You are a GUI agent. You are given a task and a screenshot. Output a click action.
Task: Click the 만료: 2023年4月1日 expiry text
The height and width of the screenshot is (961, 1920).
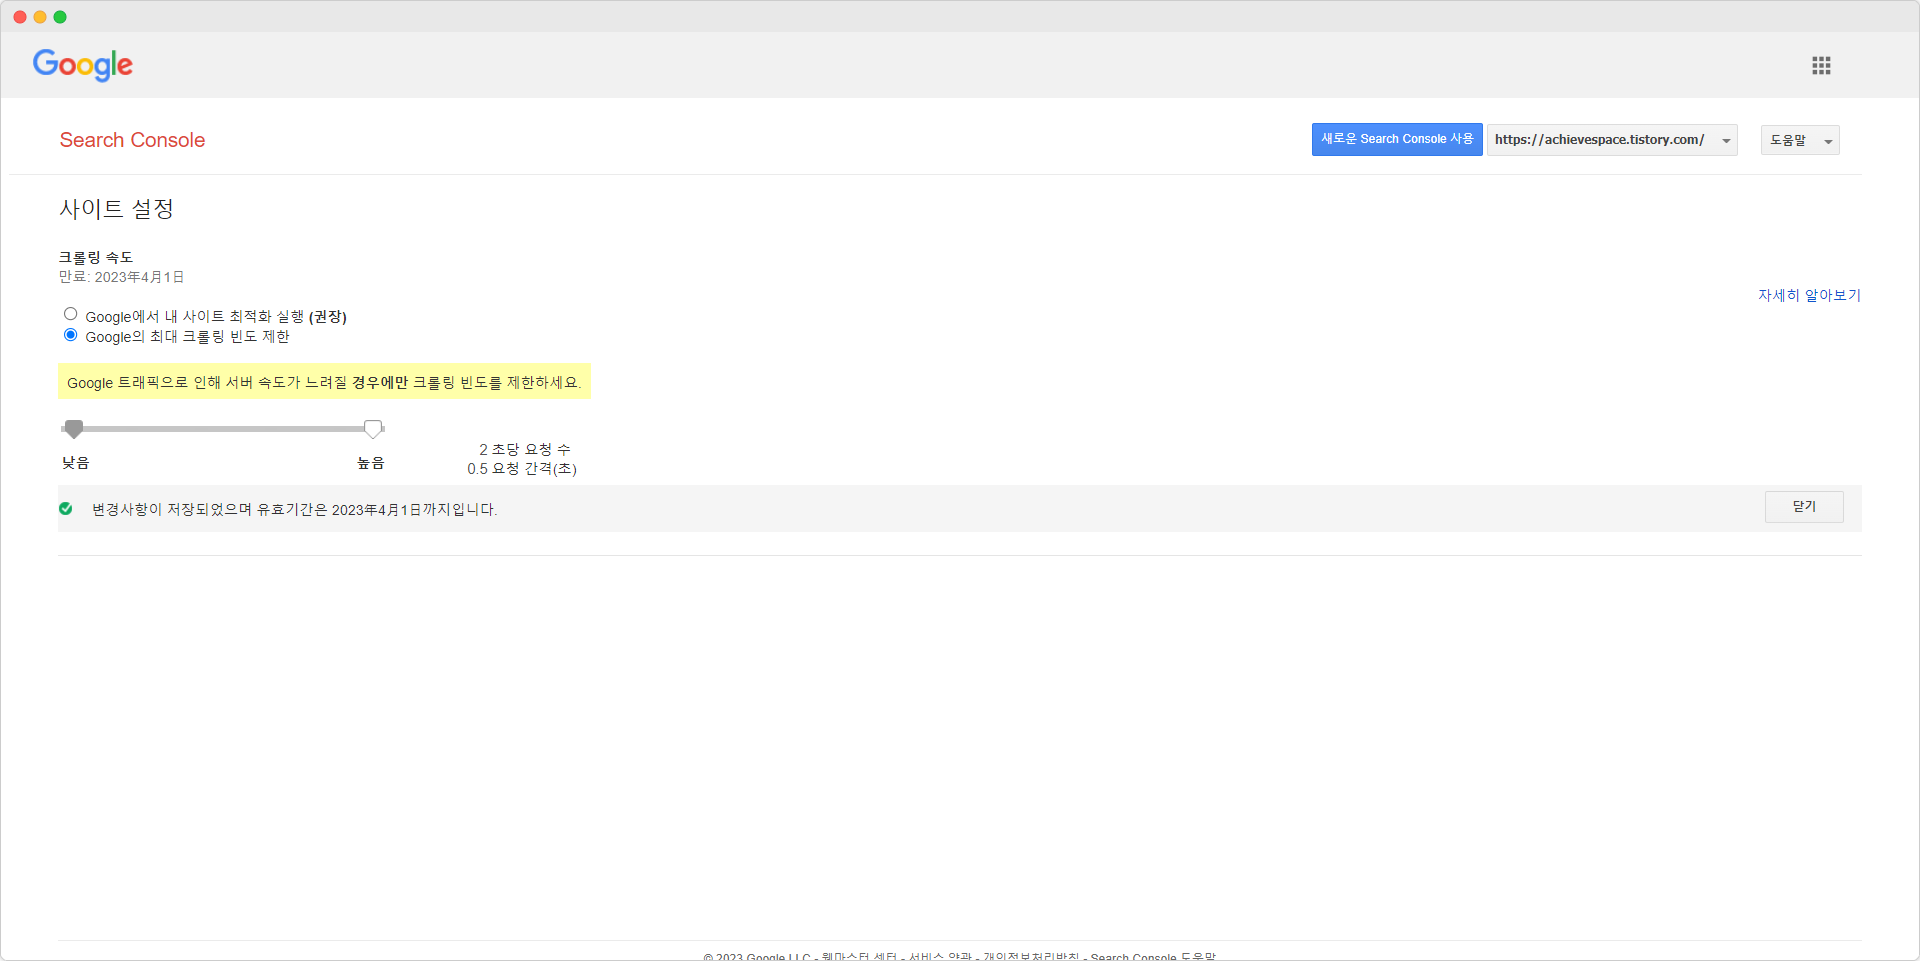(x=121, y=277)
